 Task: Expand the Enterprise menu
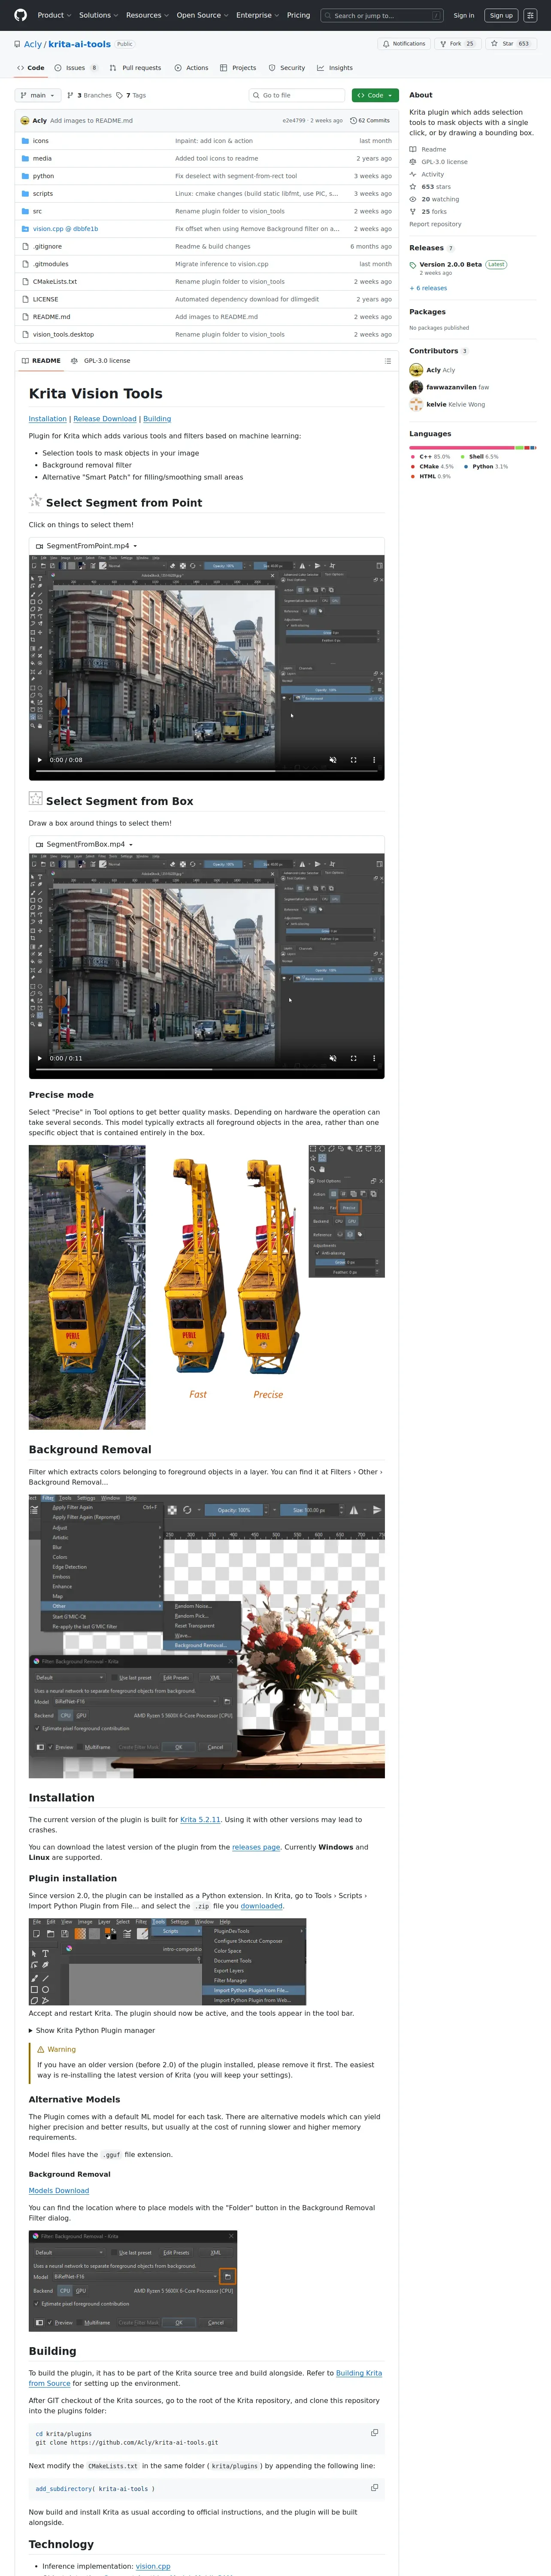pyautogui.click(x=257, y=15)
